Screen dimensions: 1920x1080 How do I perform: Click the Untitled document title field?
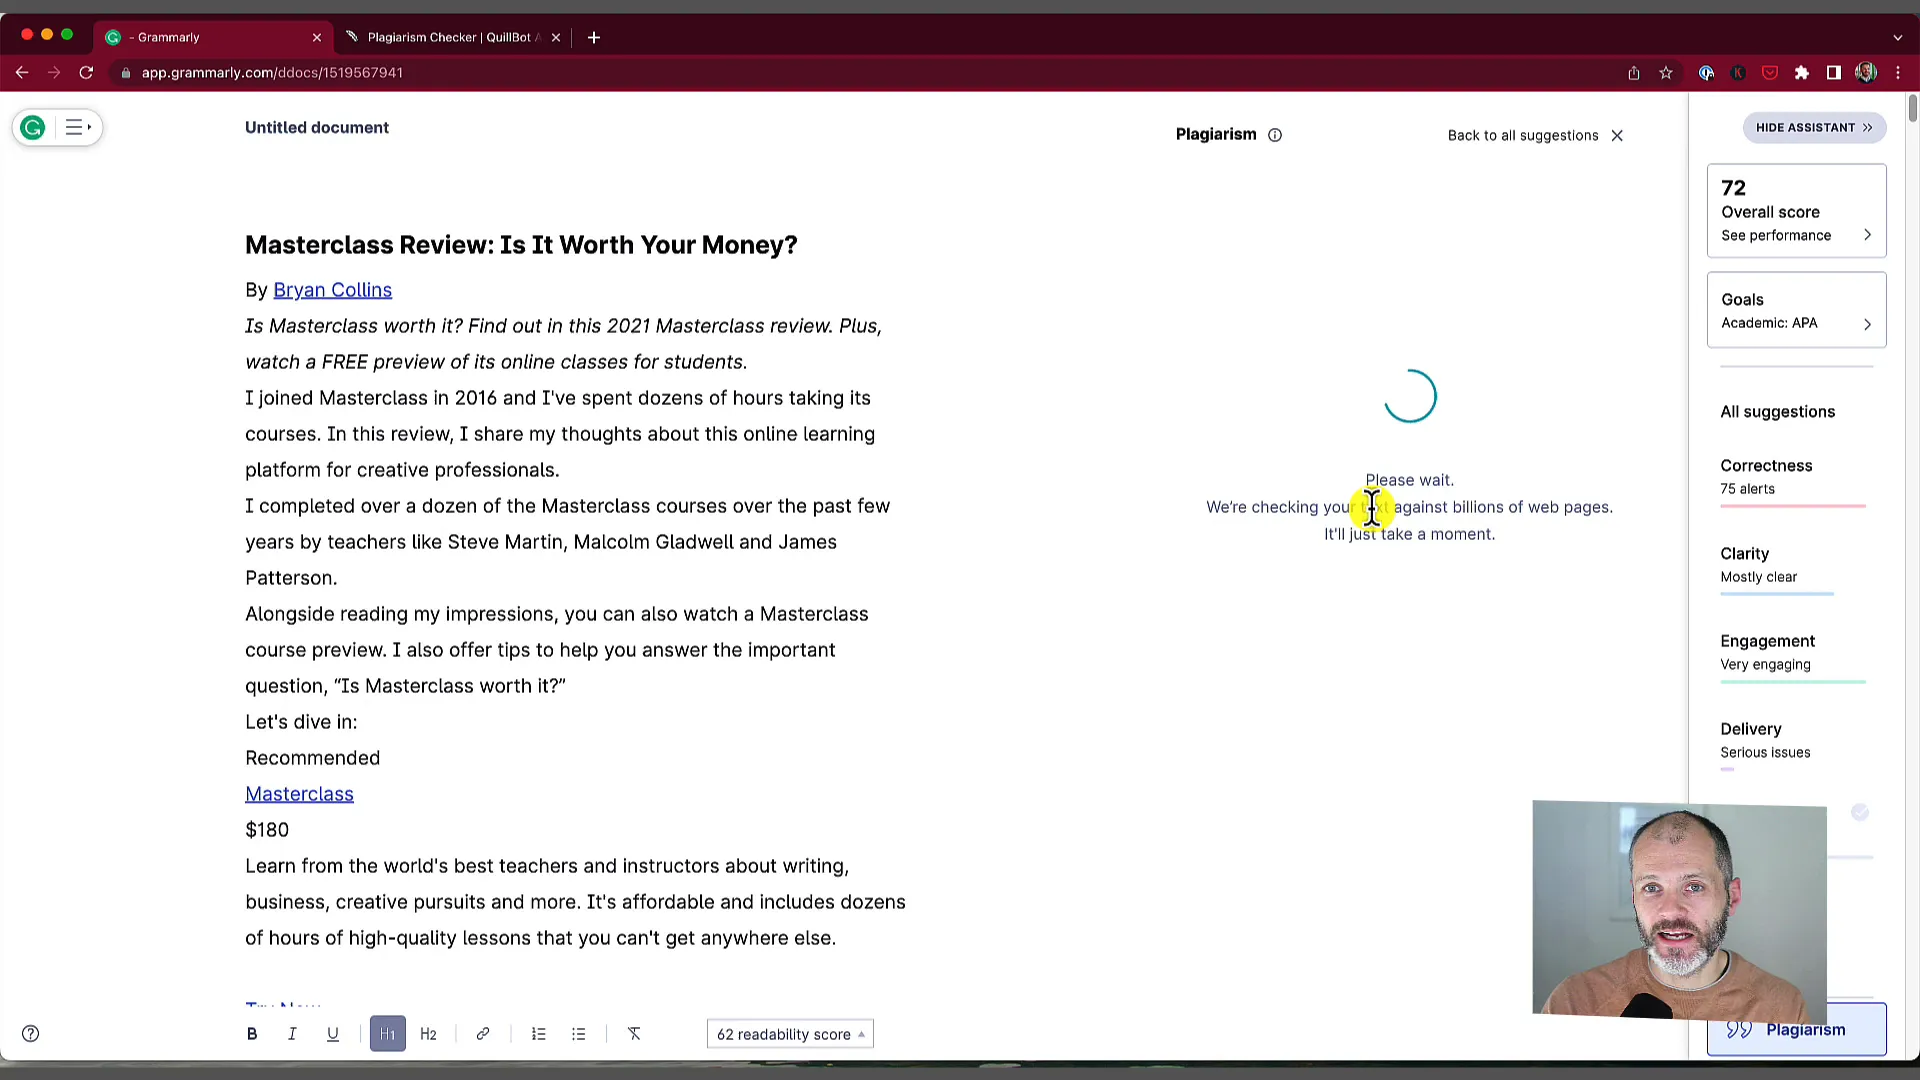tap(317, 128)
